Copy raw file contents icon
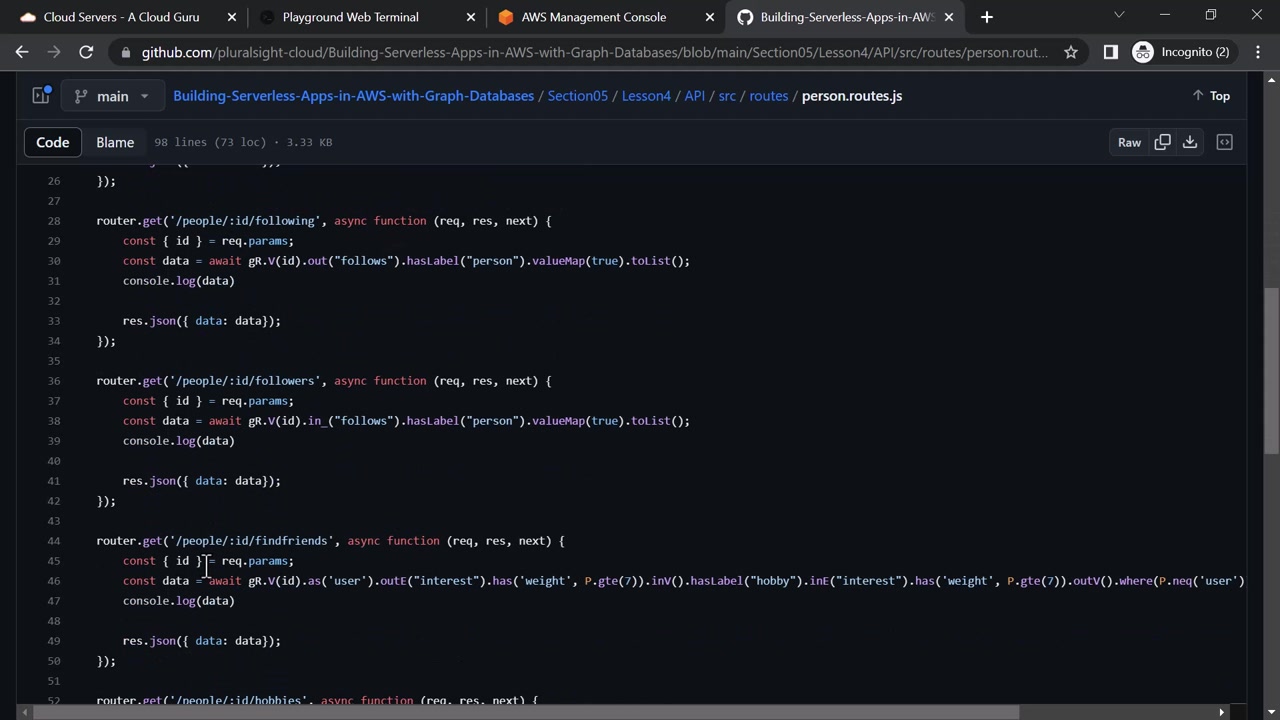Screen dimensions: 1280x720 pos(1162,142)
